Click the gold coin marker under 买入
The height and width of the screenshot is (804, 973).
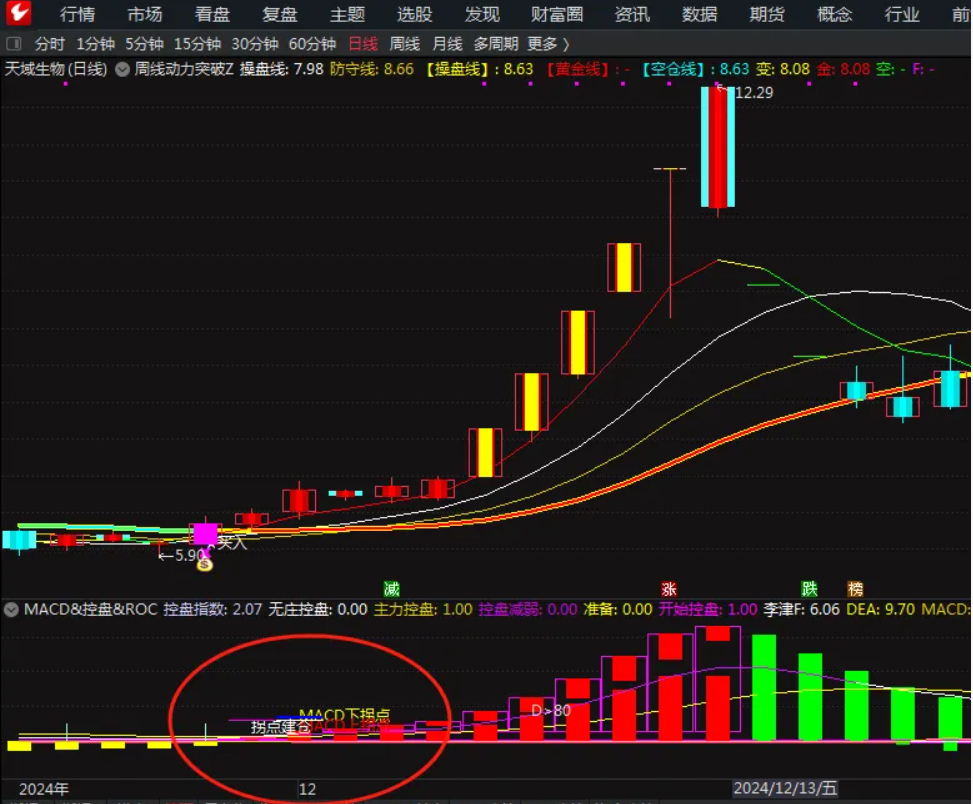(x=205, y=564)
